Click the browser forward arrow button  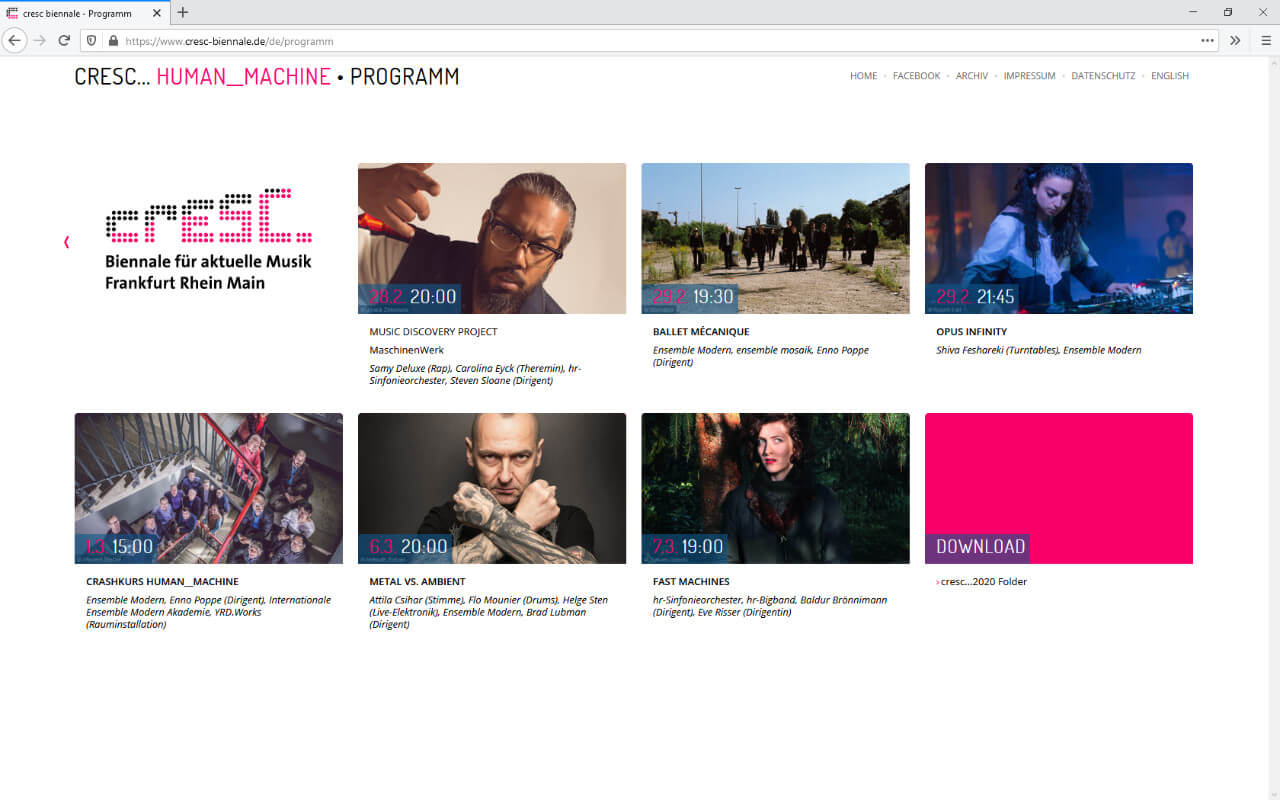coord(39,41)
